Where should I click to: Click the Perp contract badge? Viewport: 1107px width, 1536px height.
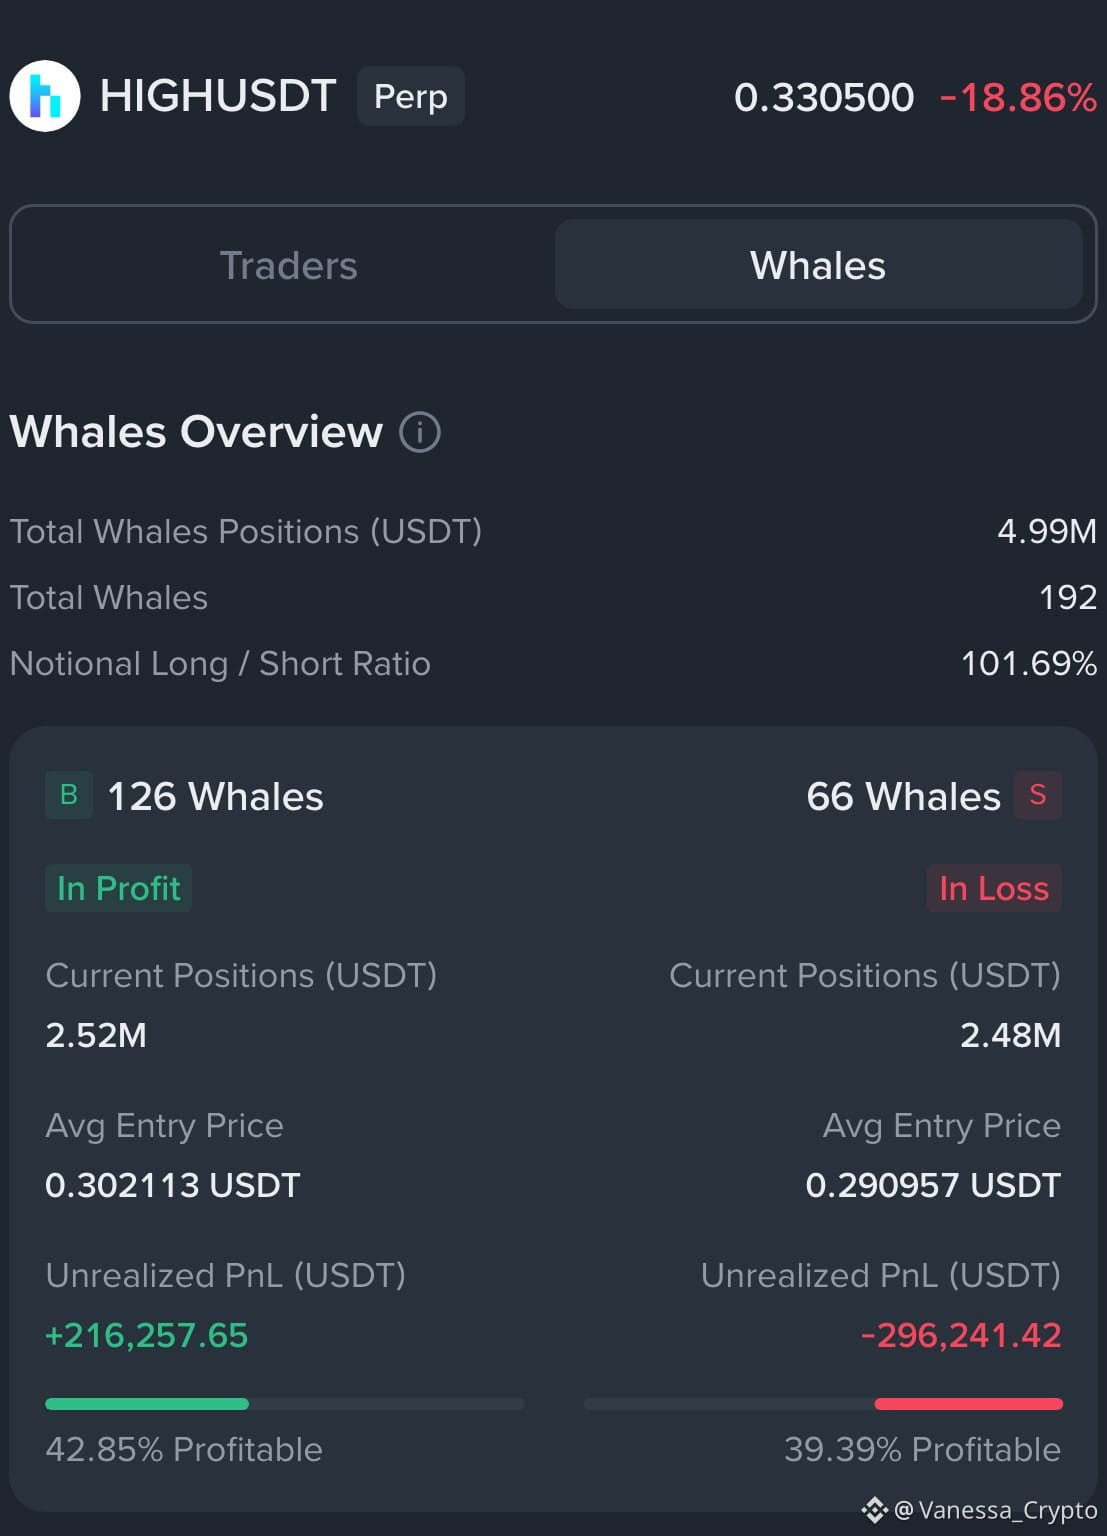(x=411, y=96)
